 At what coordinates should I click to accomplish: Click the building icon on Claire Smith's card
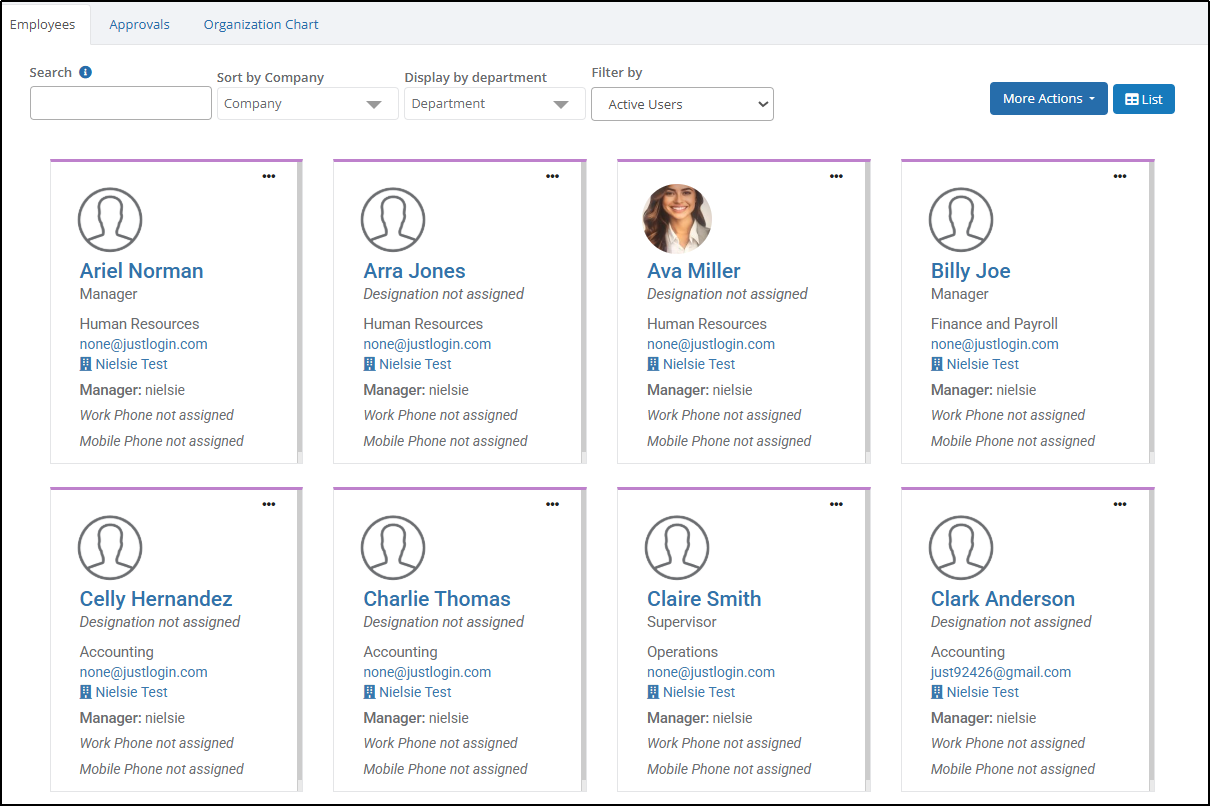pos(653,692)
